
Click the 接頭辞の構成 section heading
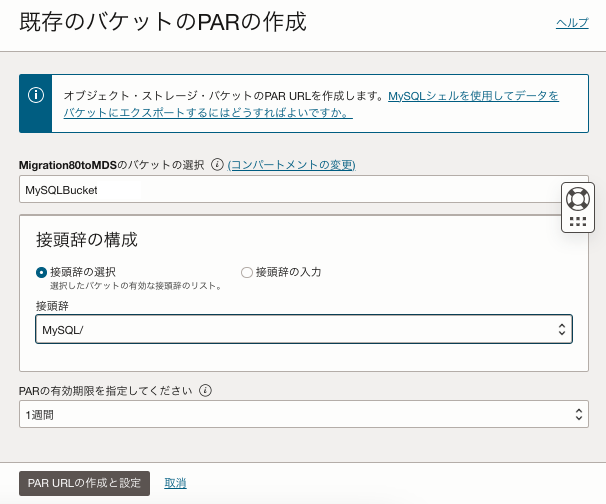coord(86,240)
